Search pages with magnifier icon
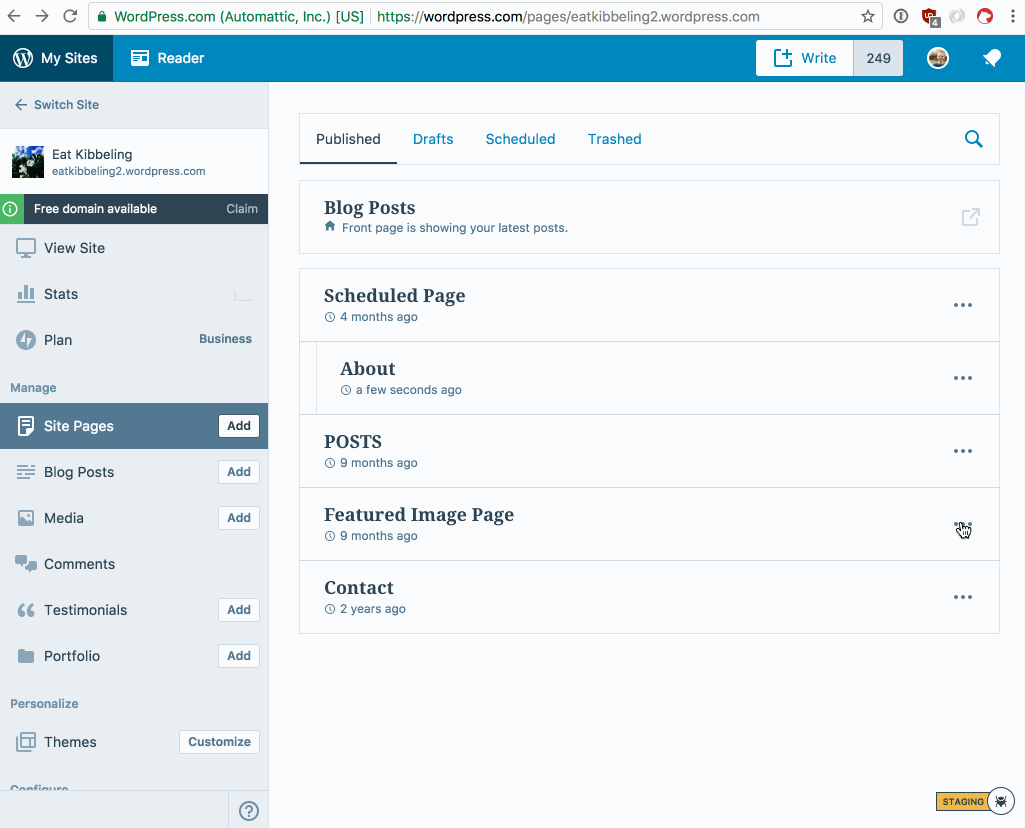The width and height of the screenshot is (1025, 828). coord(973,139)
